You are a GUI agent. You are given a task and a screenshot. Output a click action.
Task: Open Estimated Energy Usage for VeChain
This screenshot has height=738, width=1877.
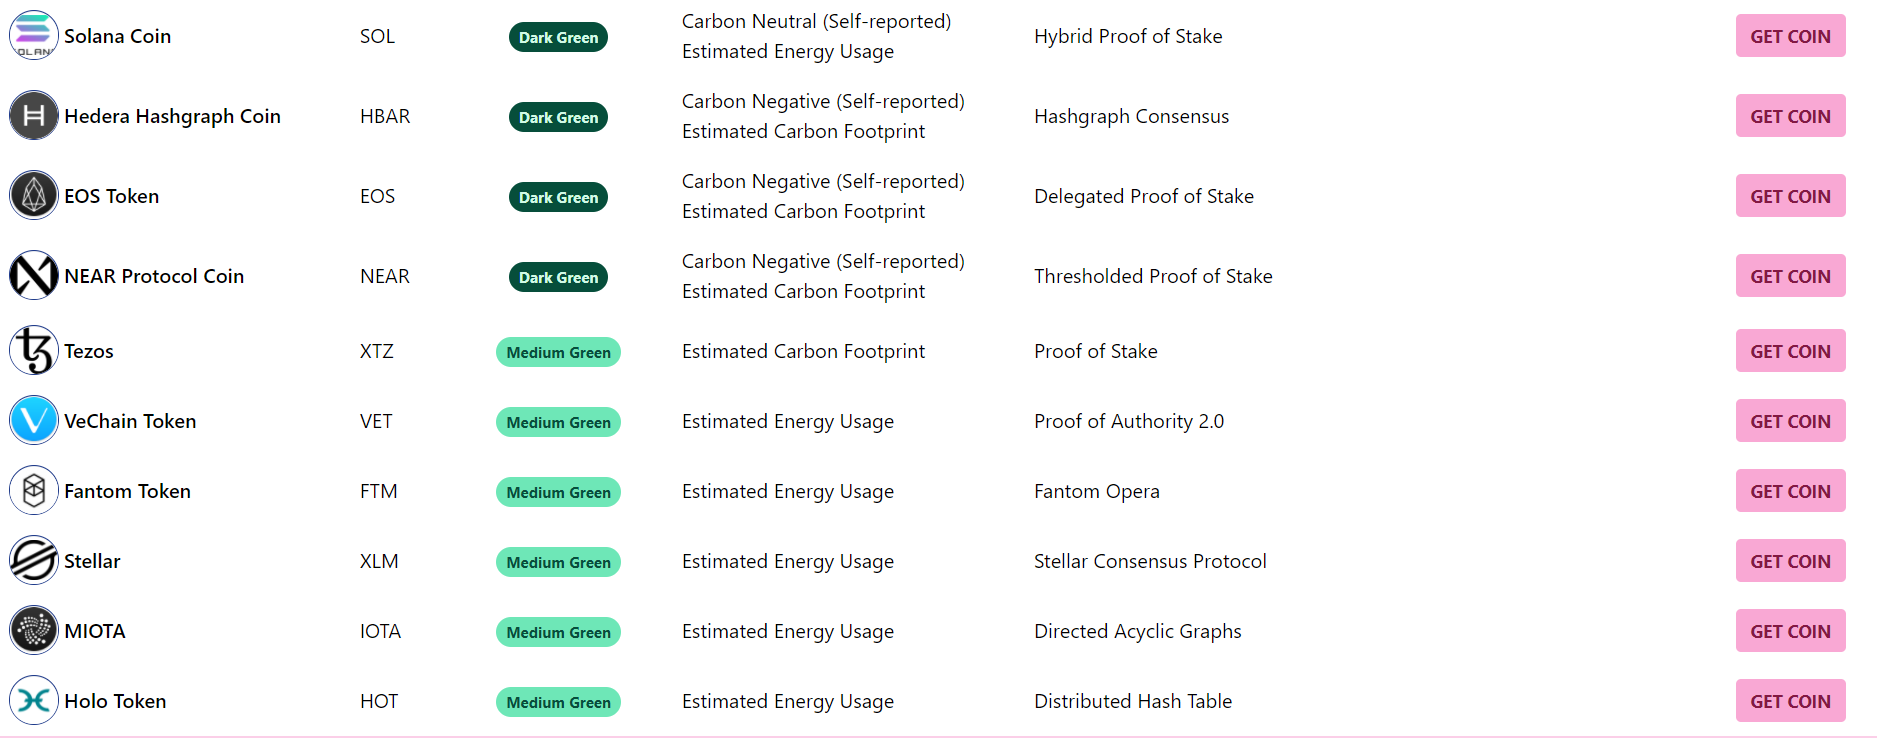coord(787,422)
